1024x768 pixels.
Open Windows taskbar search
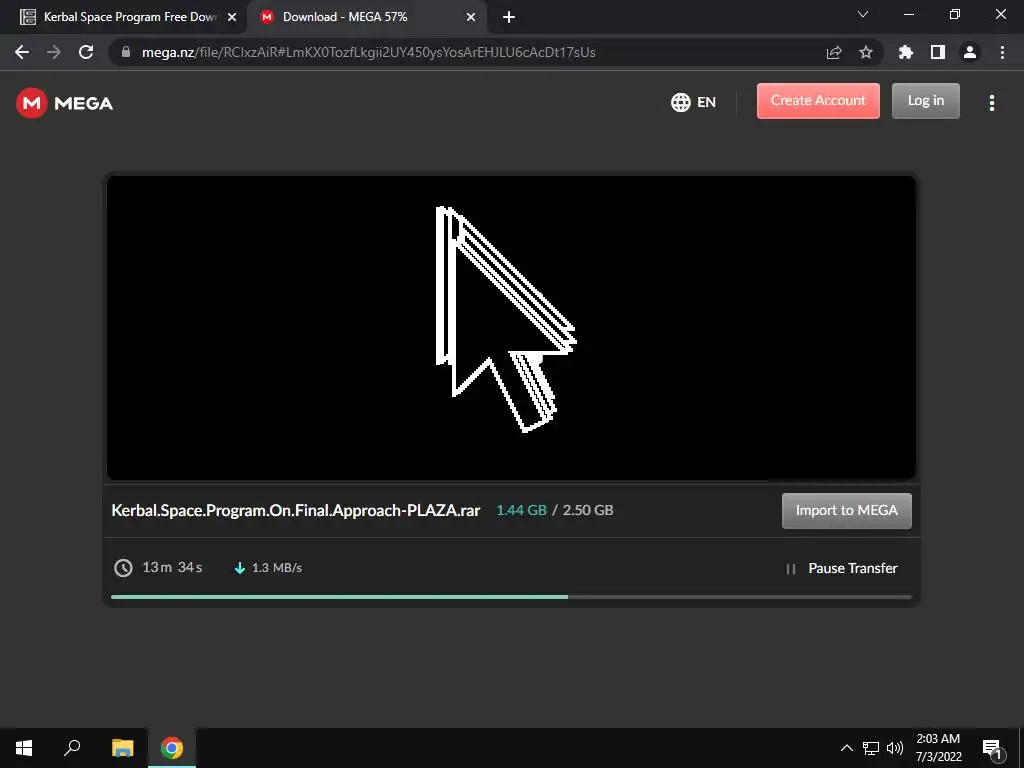[72, 748]
